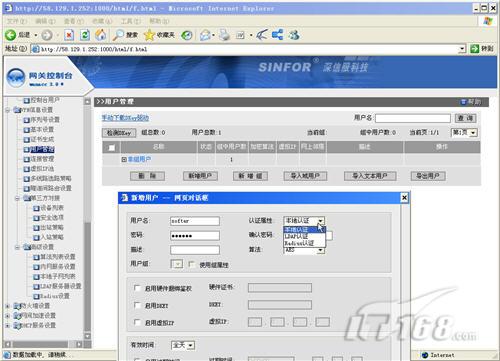Enable 启用DKEY checkbox
The height and width of the screenshot is (361, 500).
click(137, 305)
